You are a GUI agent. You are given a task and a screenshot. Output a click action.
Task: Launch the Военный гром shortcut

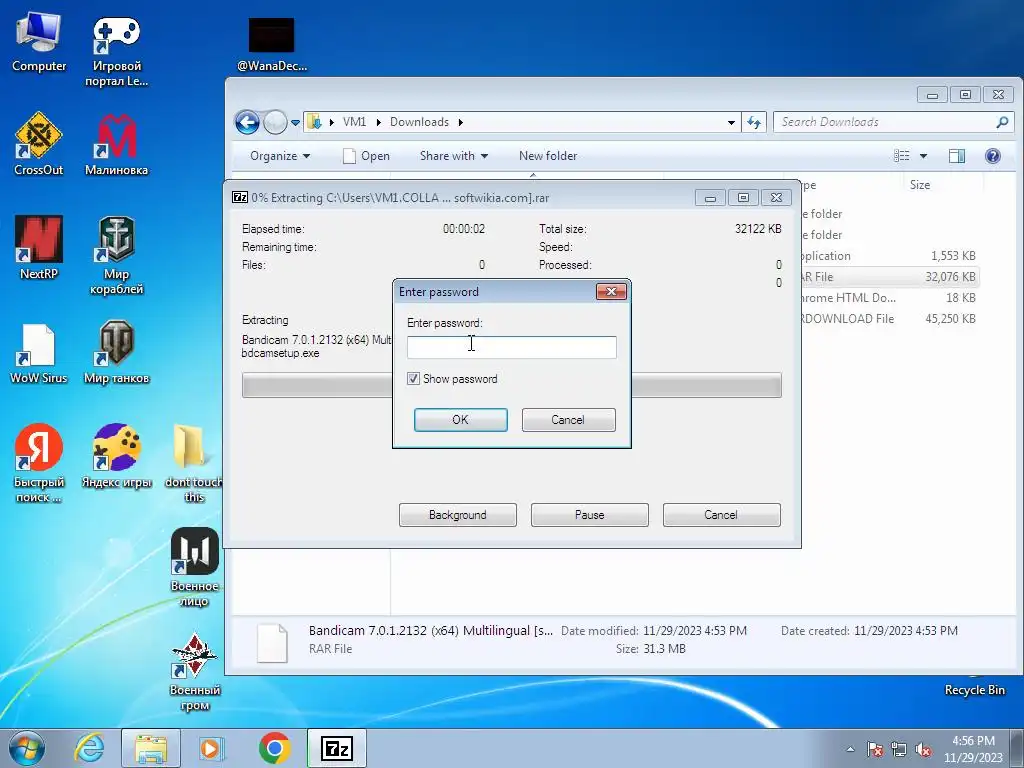[194, 673]
